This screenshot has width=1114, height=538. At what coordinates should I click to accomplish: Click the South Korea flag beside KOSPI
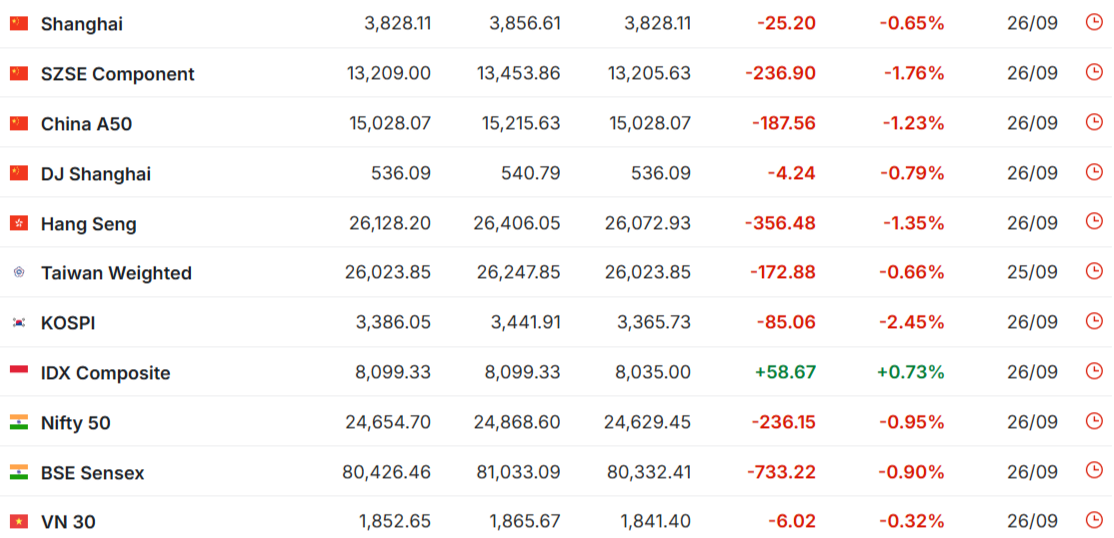[x=19, y=323]
